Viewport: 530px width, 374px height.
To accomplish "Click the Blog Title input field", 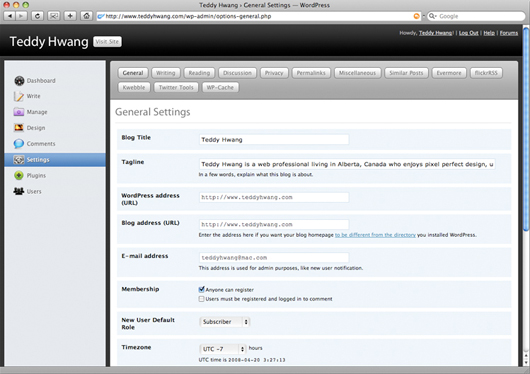I will [274, 140].
